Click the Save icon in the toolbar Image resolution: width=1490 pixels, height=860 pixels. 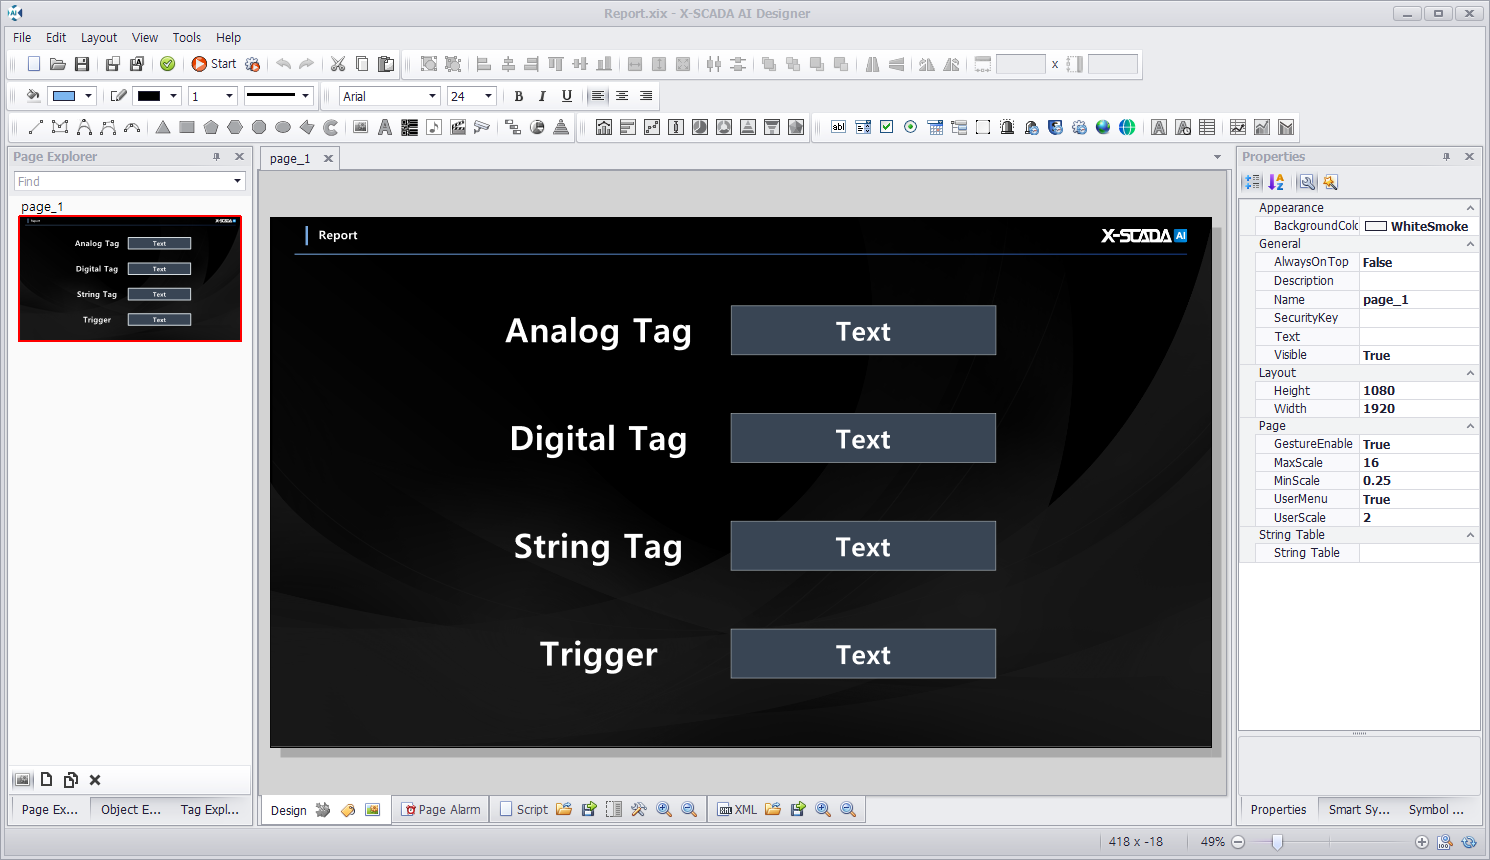(x=82, y=64)
